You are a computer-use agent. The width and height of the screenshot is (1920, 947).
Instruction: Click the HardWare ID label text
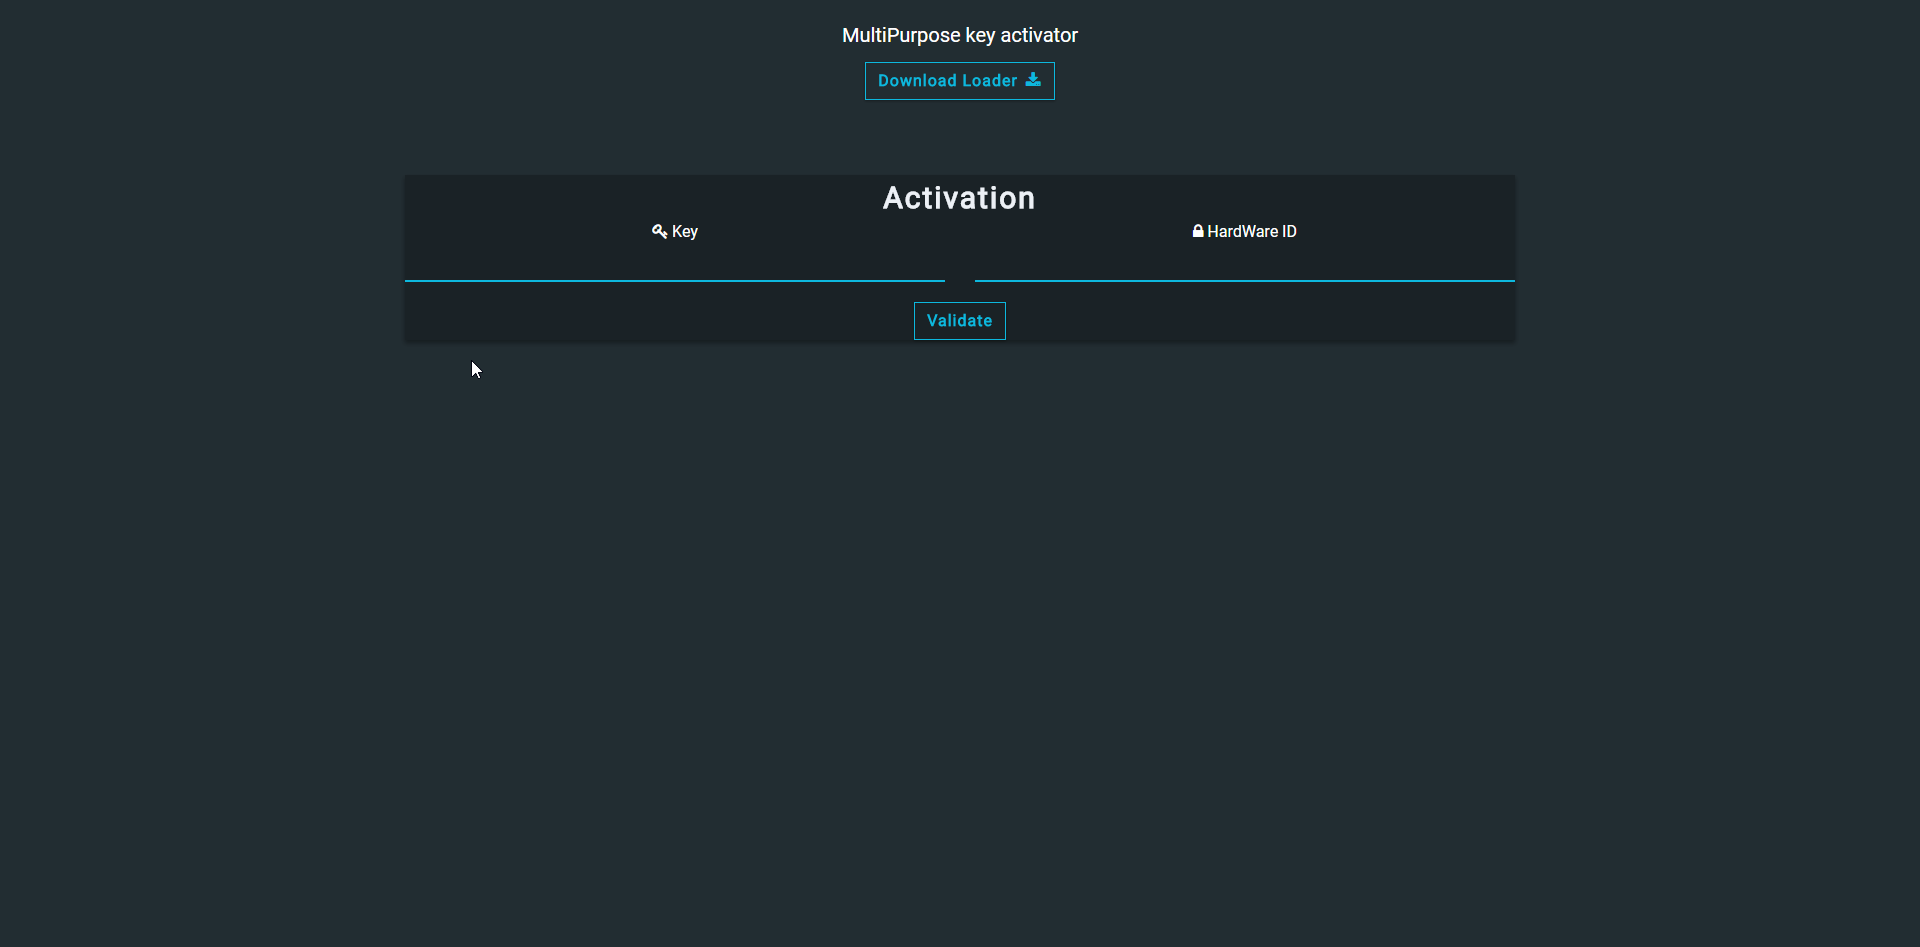click(x=1252, y=232)
